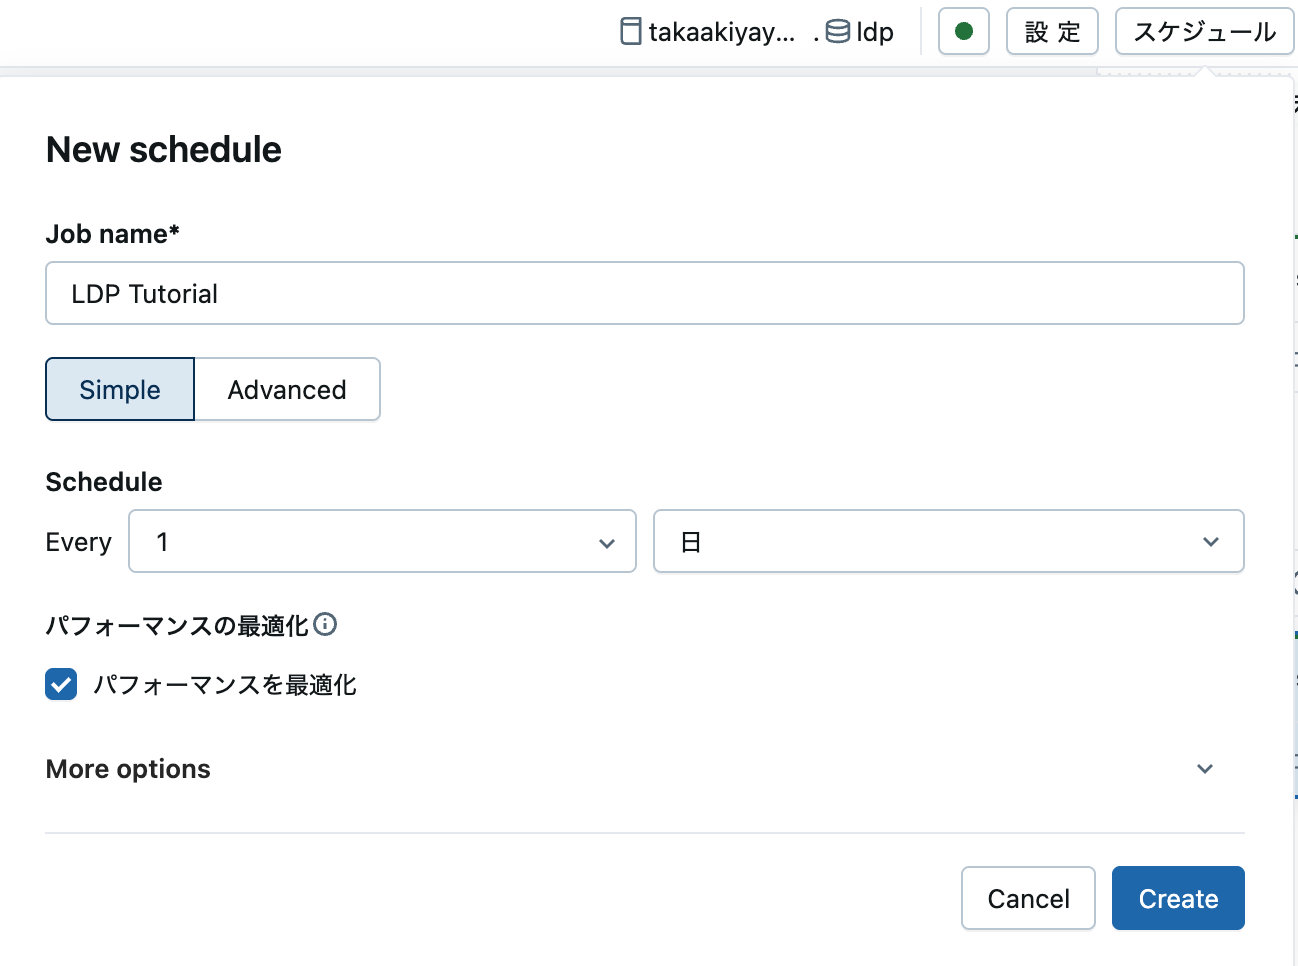1298x966 pixels.
Task: Click the catalog icon beside takaakiyay…
Action: point(631,32)
